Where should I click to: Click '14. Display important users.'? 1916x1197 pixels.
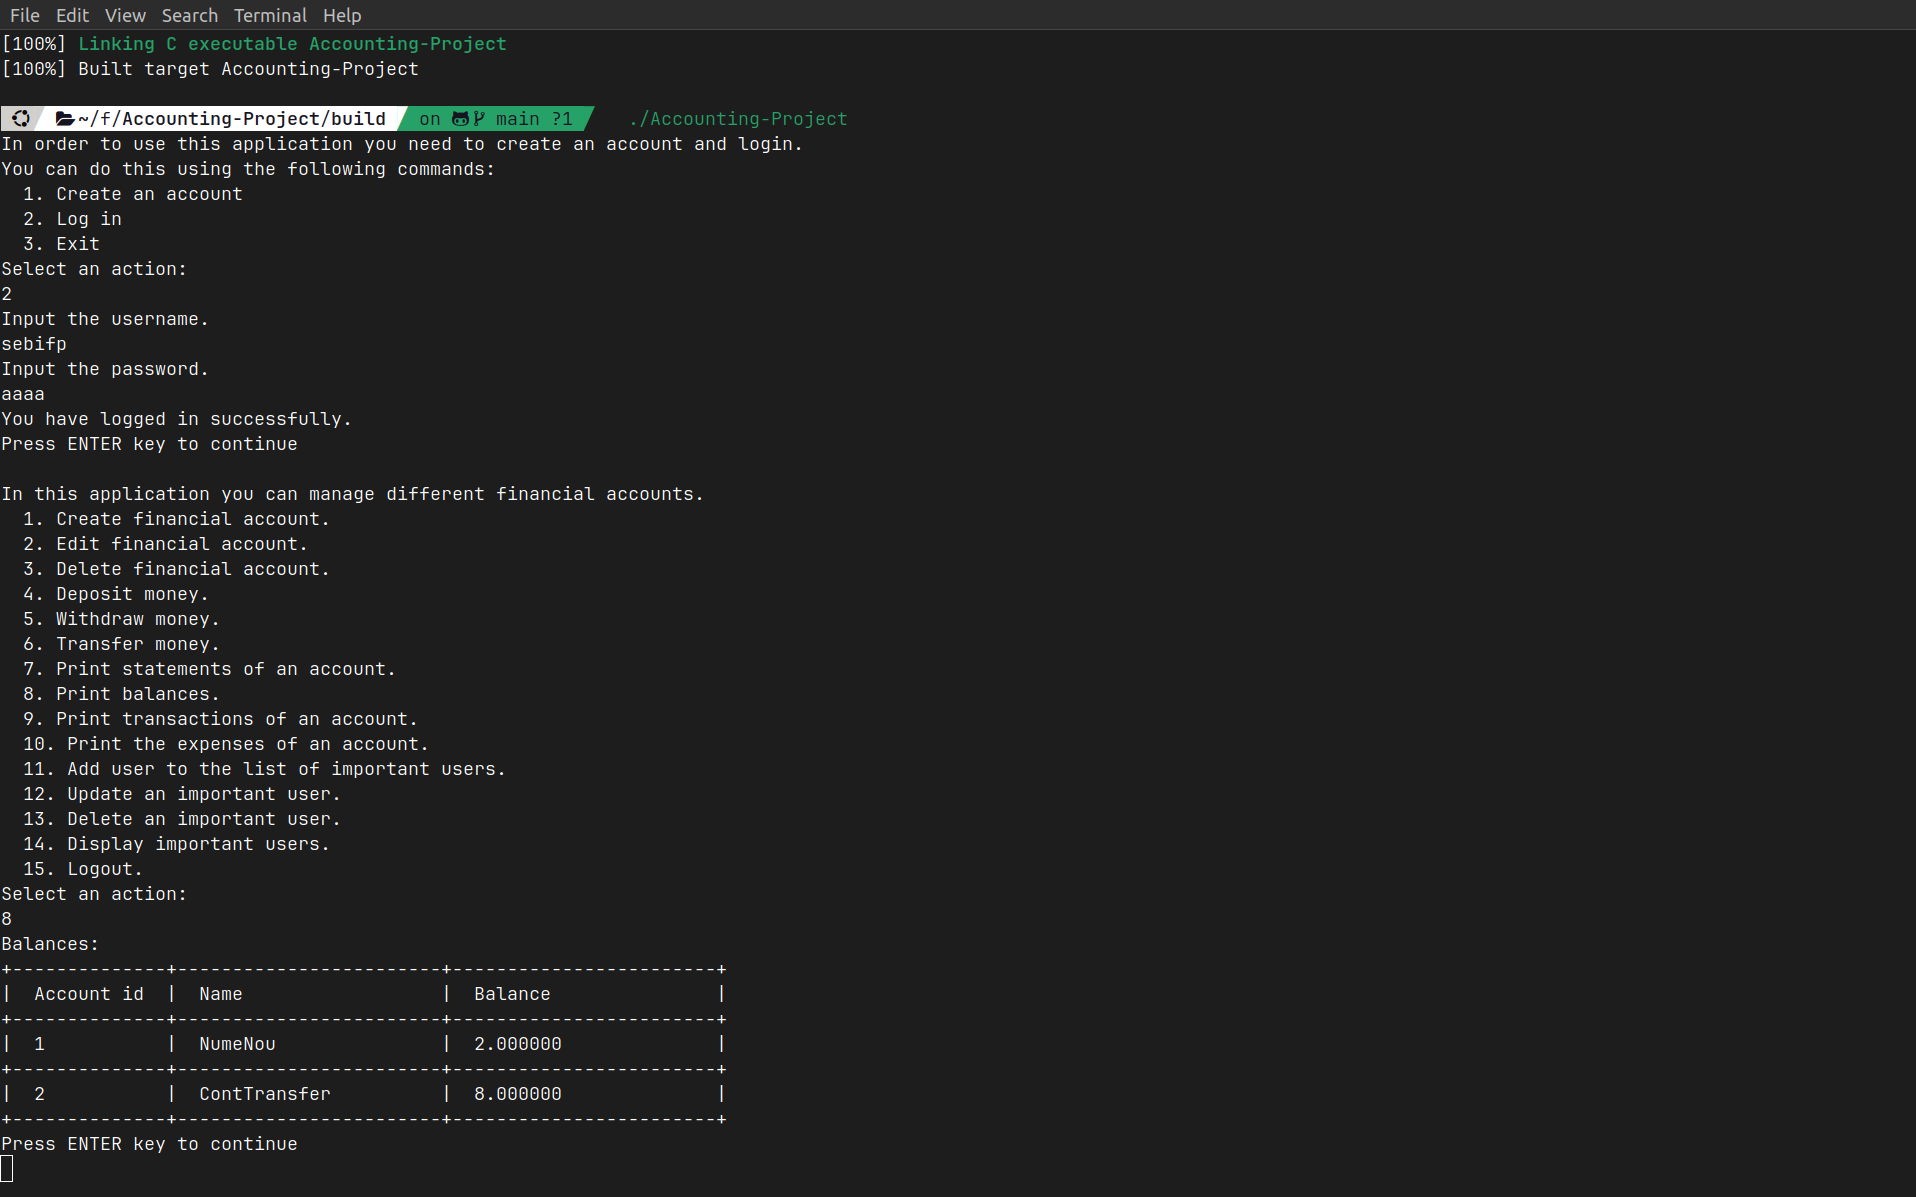point(177,844)
